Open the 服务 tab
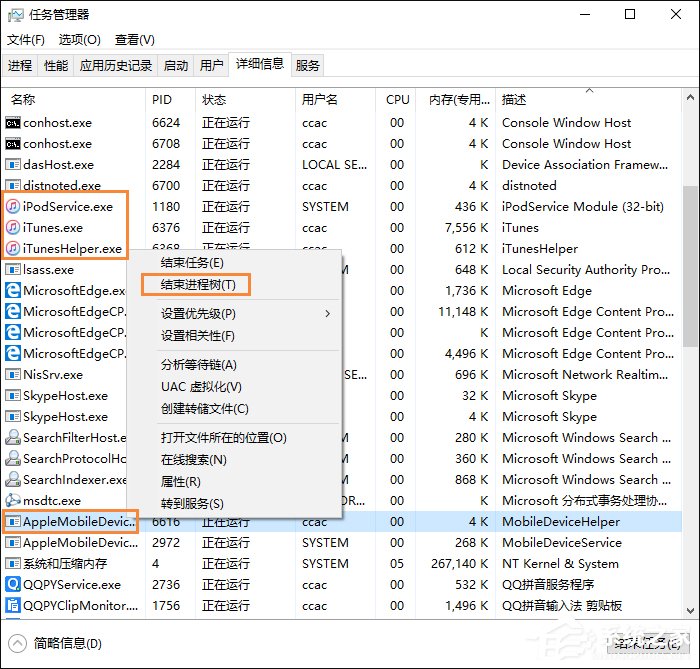700x669 pixels. click(308, 66)
